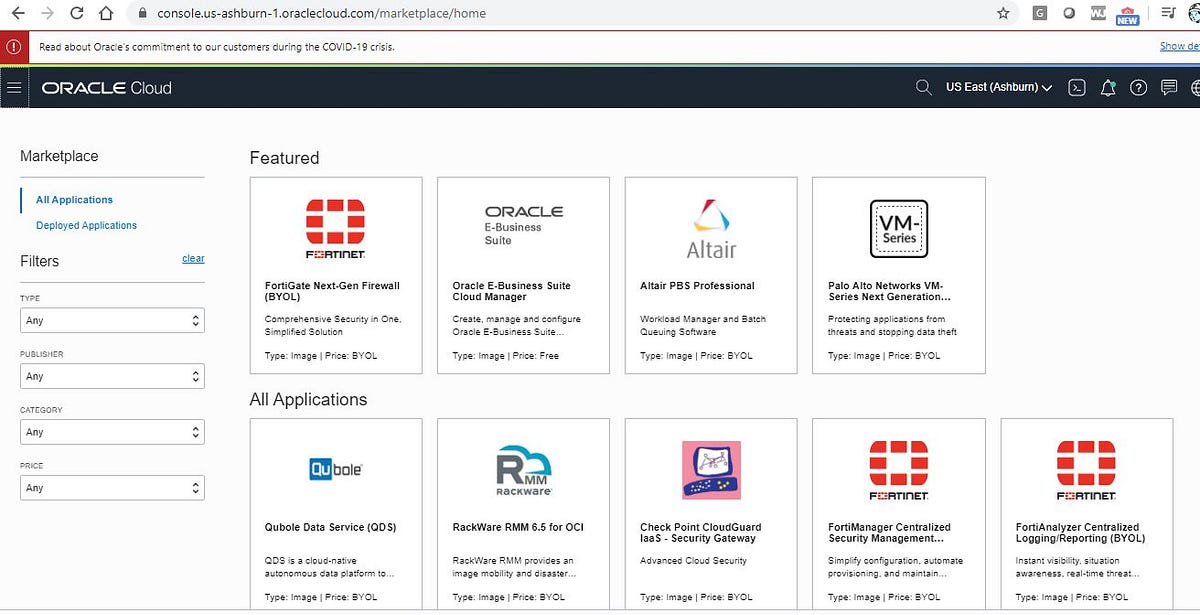The image size is (1200, 615).
Task: Click the NEW badge extension icon
Action: point(1127,13)
